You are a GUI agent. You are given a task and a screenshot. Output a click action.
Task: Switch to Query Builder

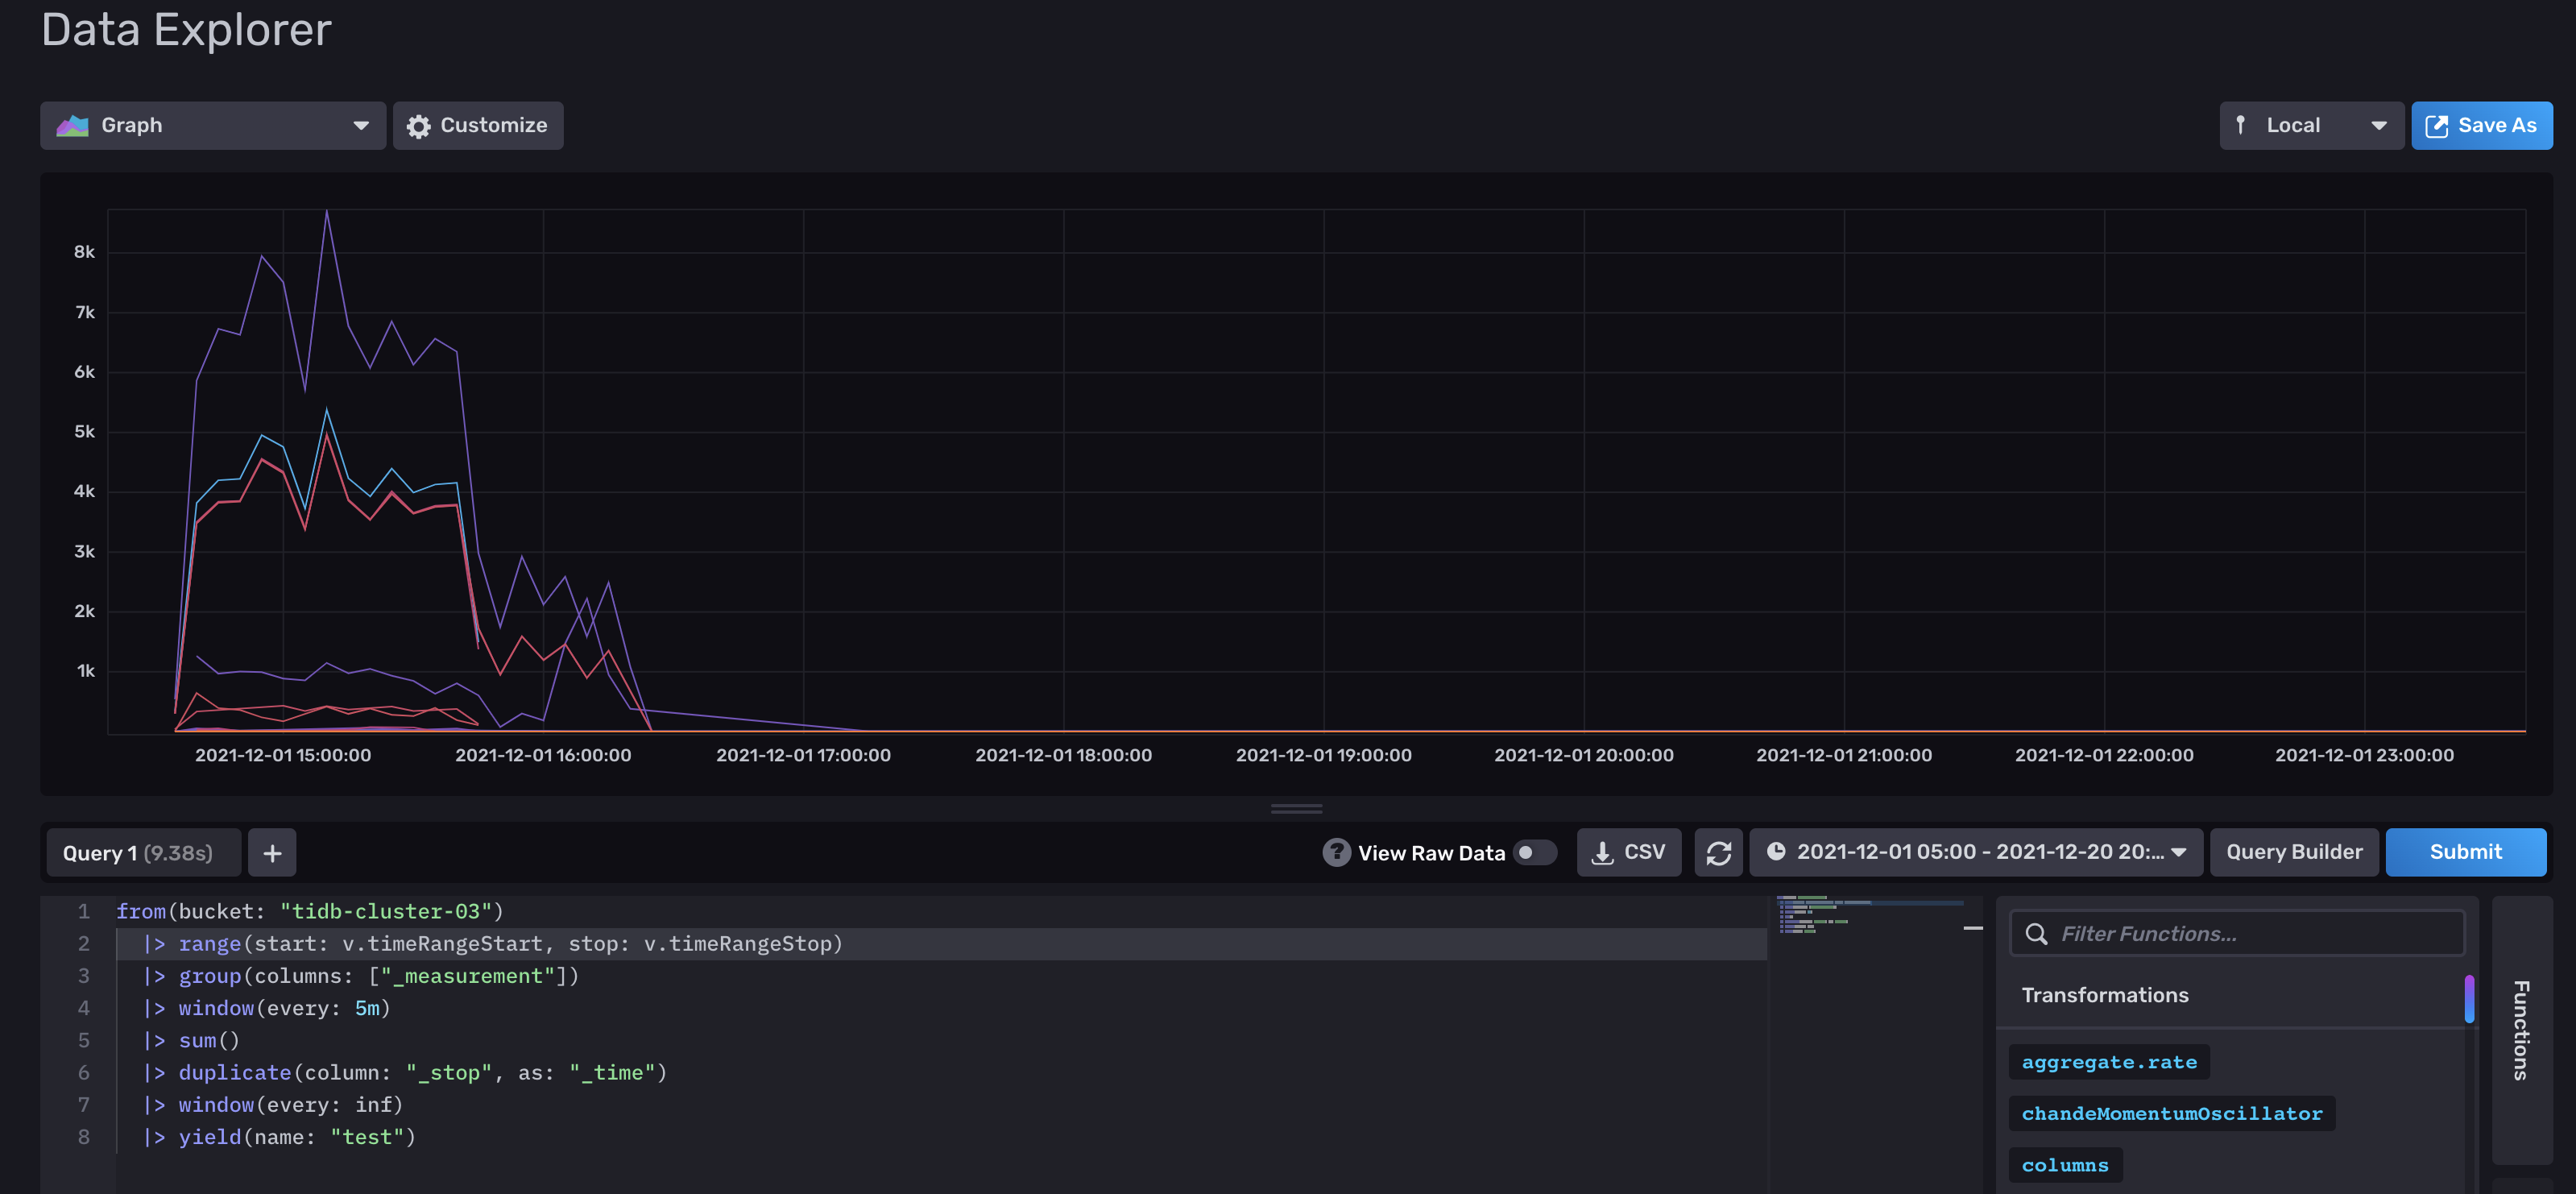click(x=2293, y=853)
